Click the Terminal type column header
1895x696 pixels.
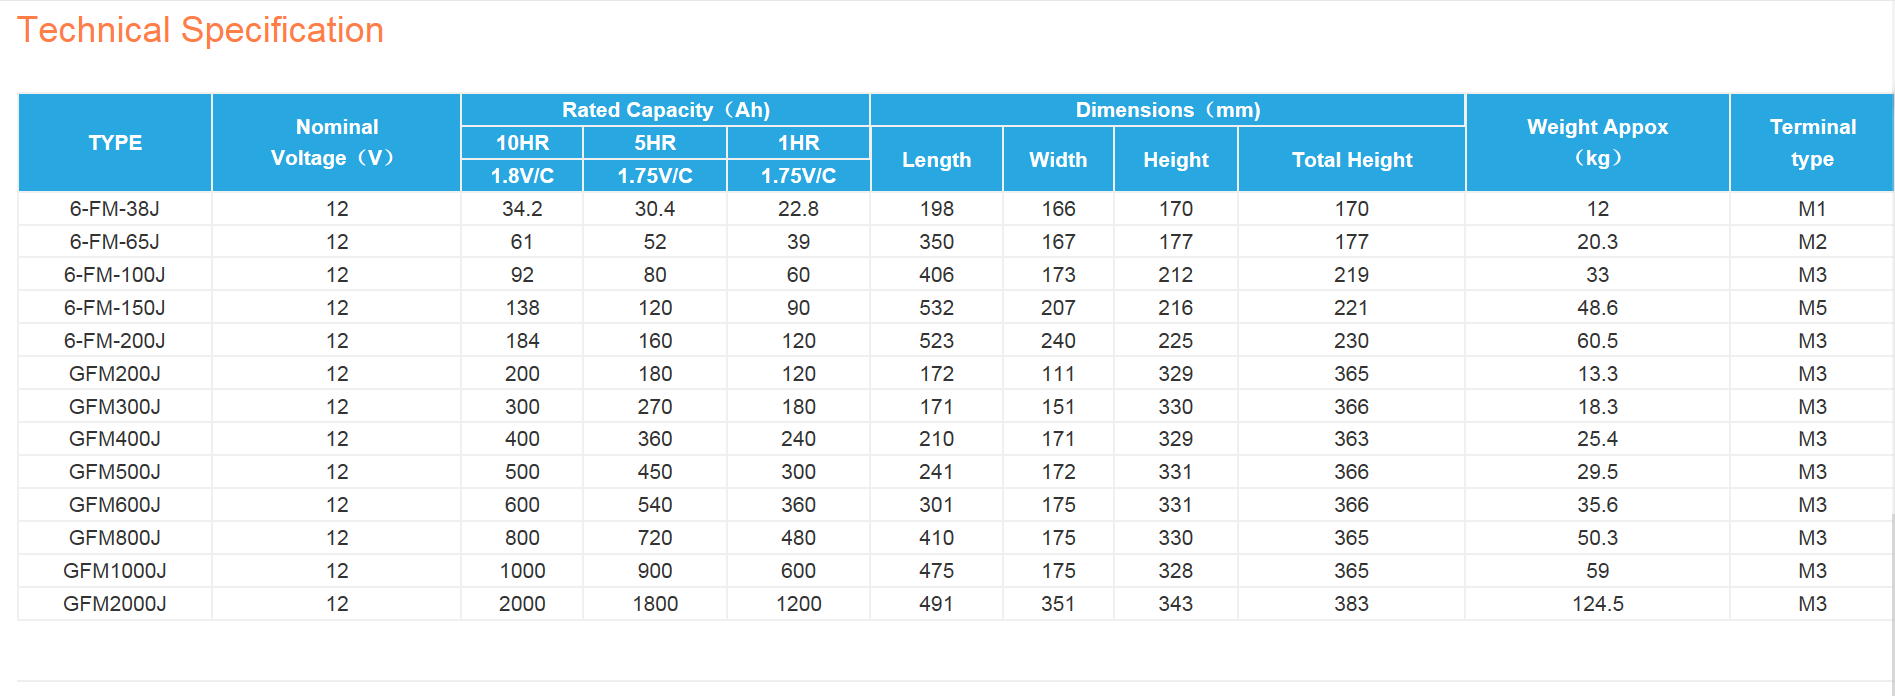[x=1812, y=142]
